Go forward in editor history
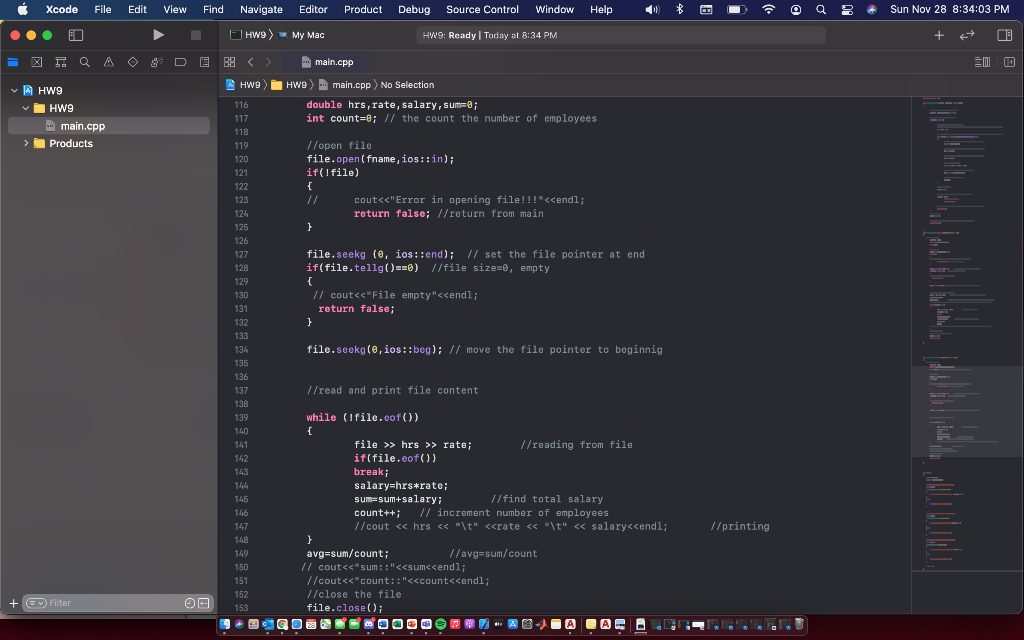This screenshot has width=1024, height=640. 268,62
